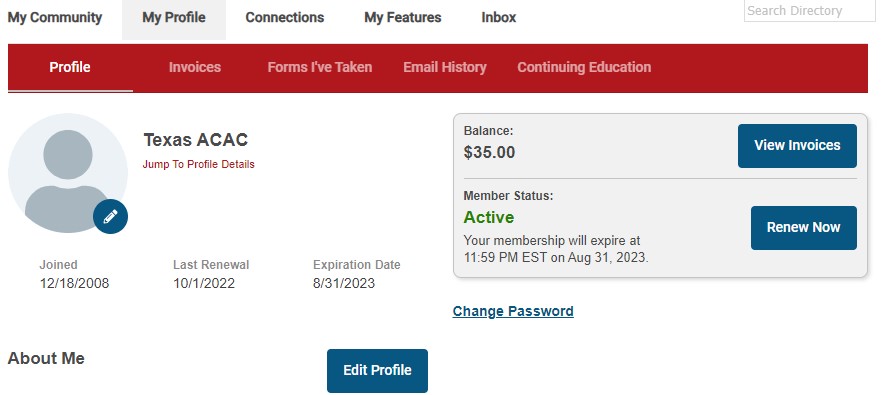The height and width of the screenshot is (395, 886).
Task: Click the View Invoices button
Action: pos(797,146)
